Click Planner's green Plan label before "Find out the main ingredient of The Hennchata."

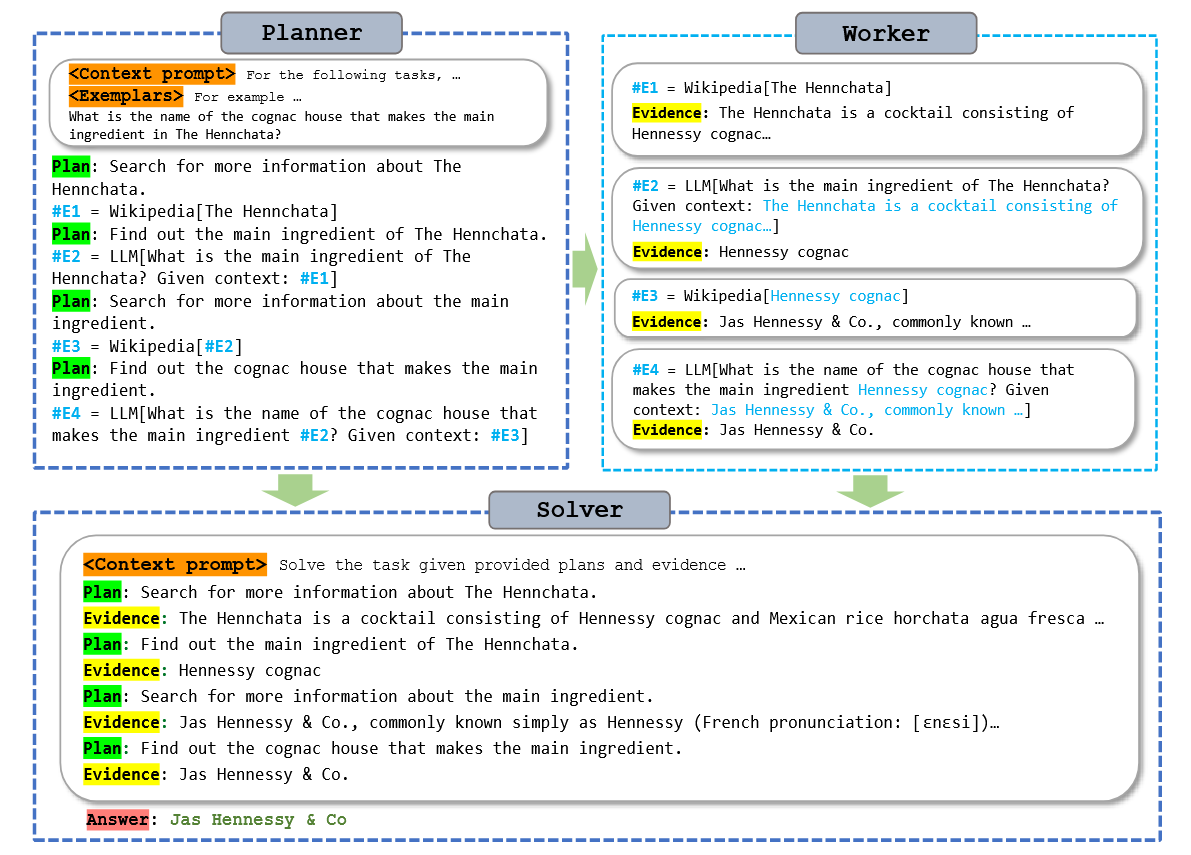tap(71, 234)
